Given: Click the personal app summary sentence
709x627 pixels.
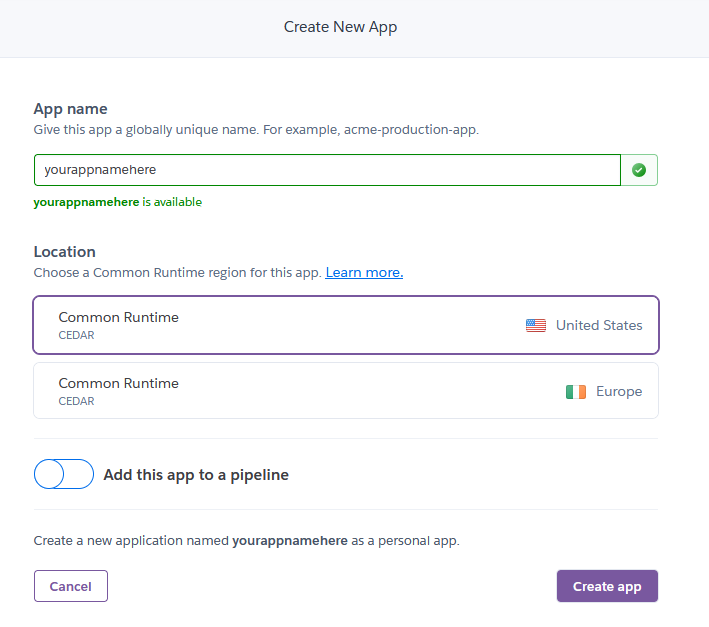Looking at the screenshot, I should click(x=246, y=541).
